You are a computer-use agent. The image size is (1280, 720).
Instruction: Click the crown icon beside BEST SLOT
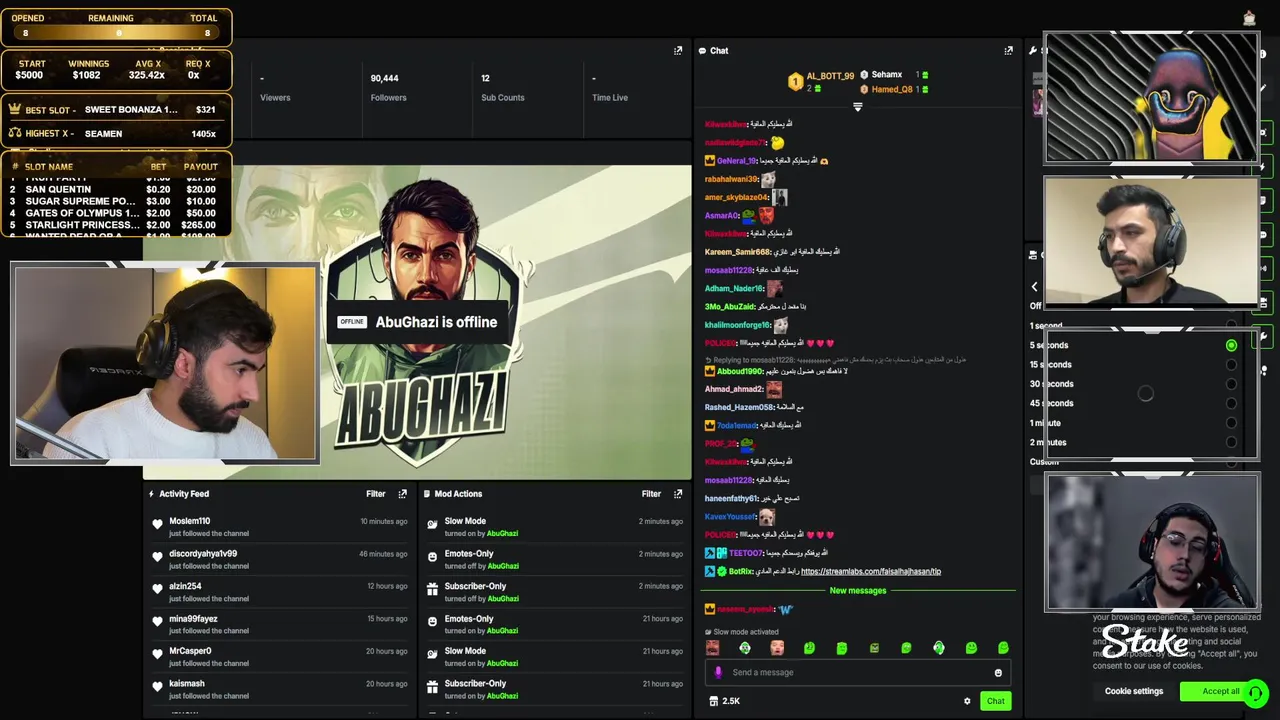(x=14, y=109)
